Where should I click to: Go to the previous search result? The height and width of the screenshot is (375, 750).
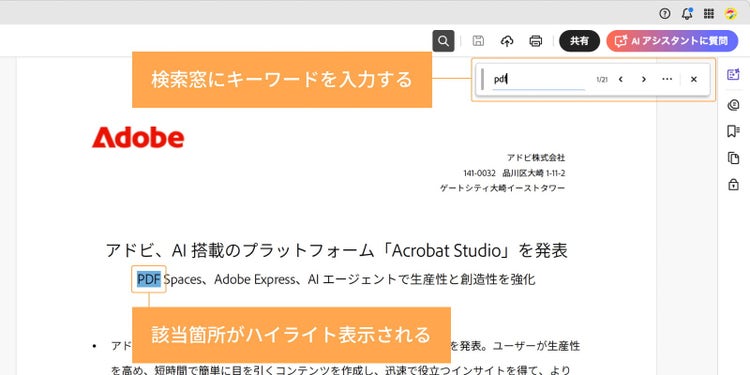click(x=620, y=79)
